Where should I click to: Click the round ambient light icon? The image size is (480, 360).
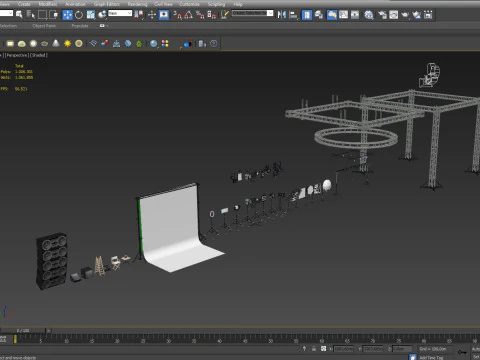pyautogui.click(x=79, y=44)
